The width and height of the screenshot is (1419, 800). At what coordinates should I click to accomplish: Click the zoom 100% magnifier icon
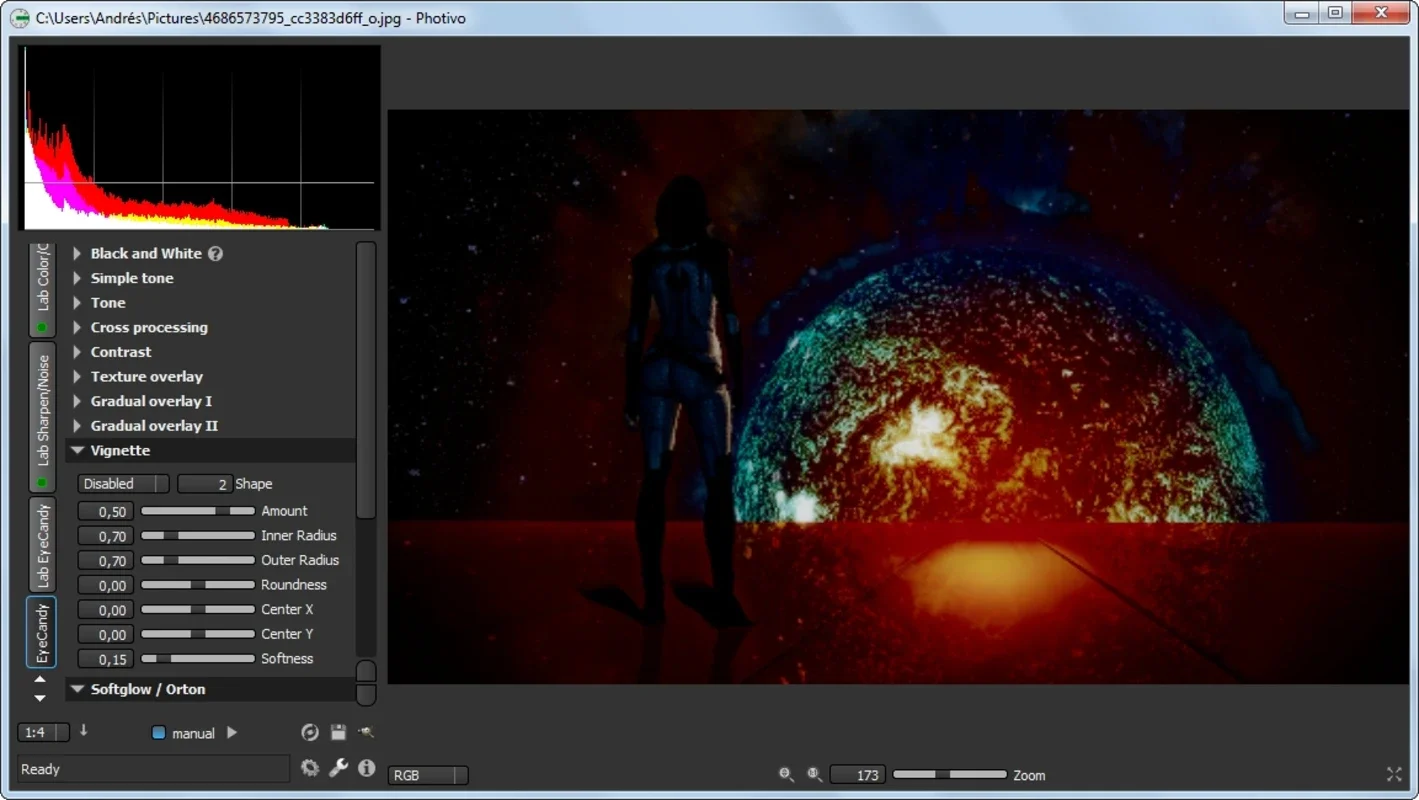click(815, 775)
